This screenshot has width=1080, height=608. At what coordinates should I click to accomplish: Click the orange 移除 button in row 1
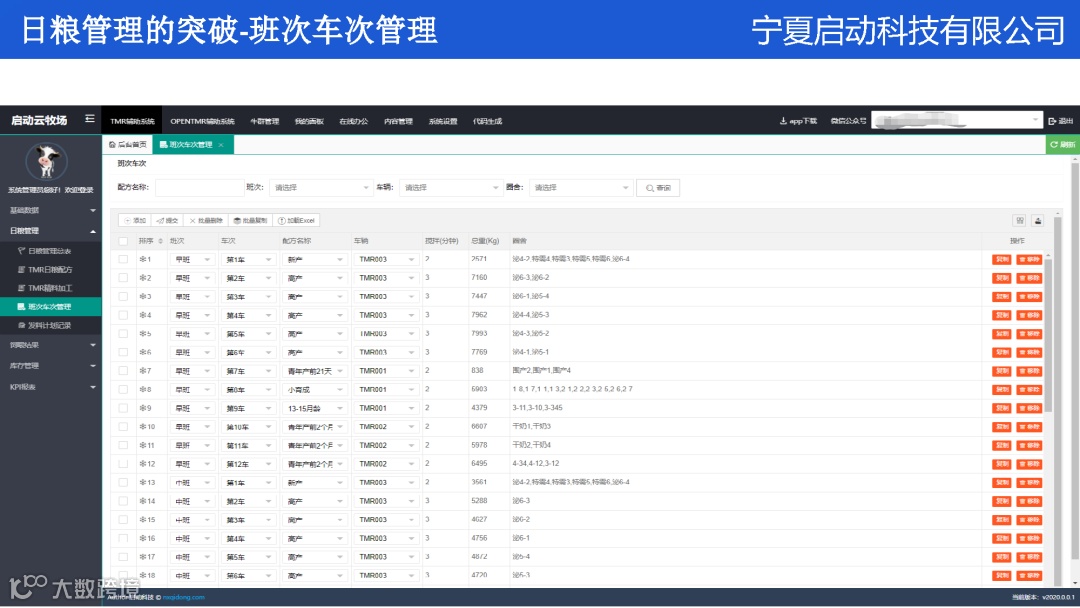(1029, 260)
